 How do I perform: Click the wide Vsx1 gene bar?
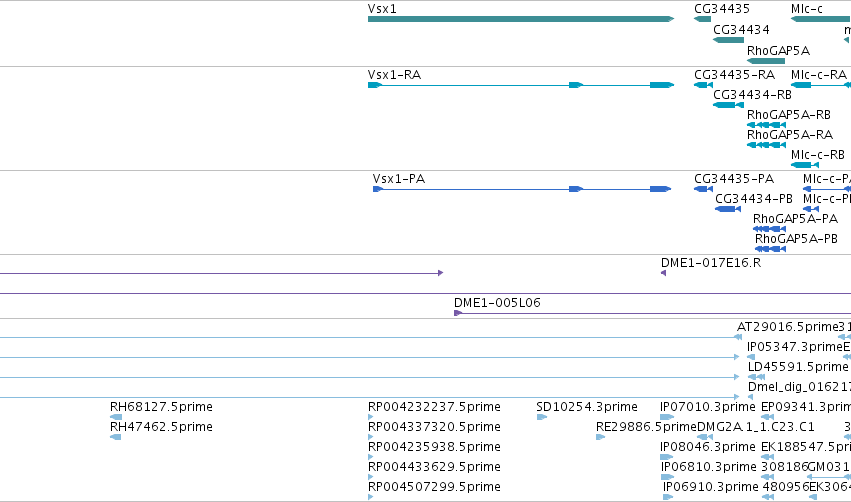521,19
